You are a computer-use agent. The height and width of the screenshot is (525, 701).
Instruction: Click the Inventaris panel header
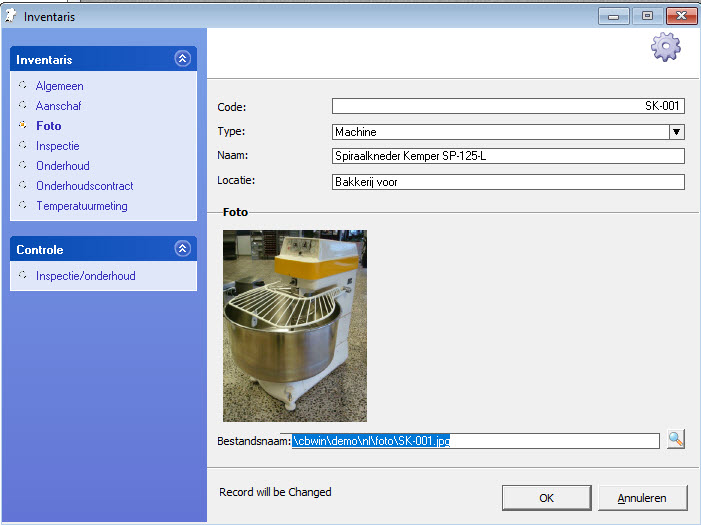point(103,59)
